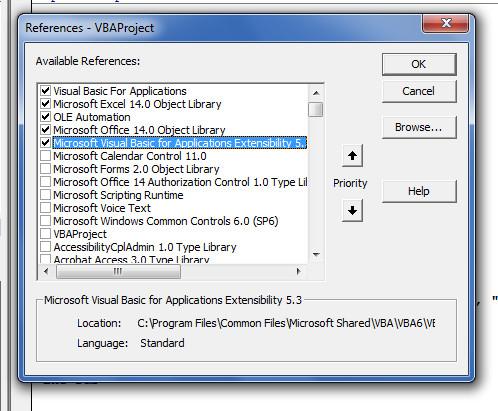Click the horizontal scrollbar thumb

(x=118, y=272)
